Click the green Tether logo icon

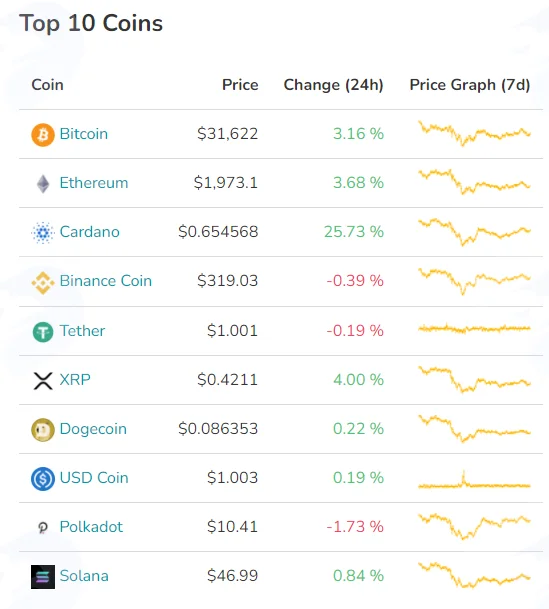pos(43,332)
